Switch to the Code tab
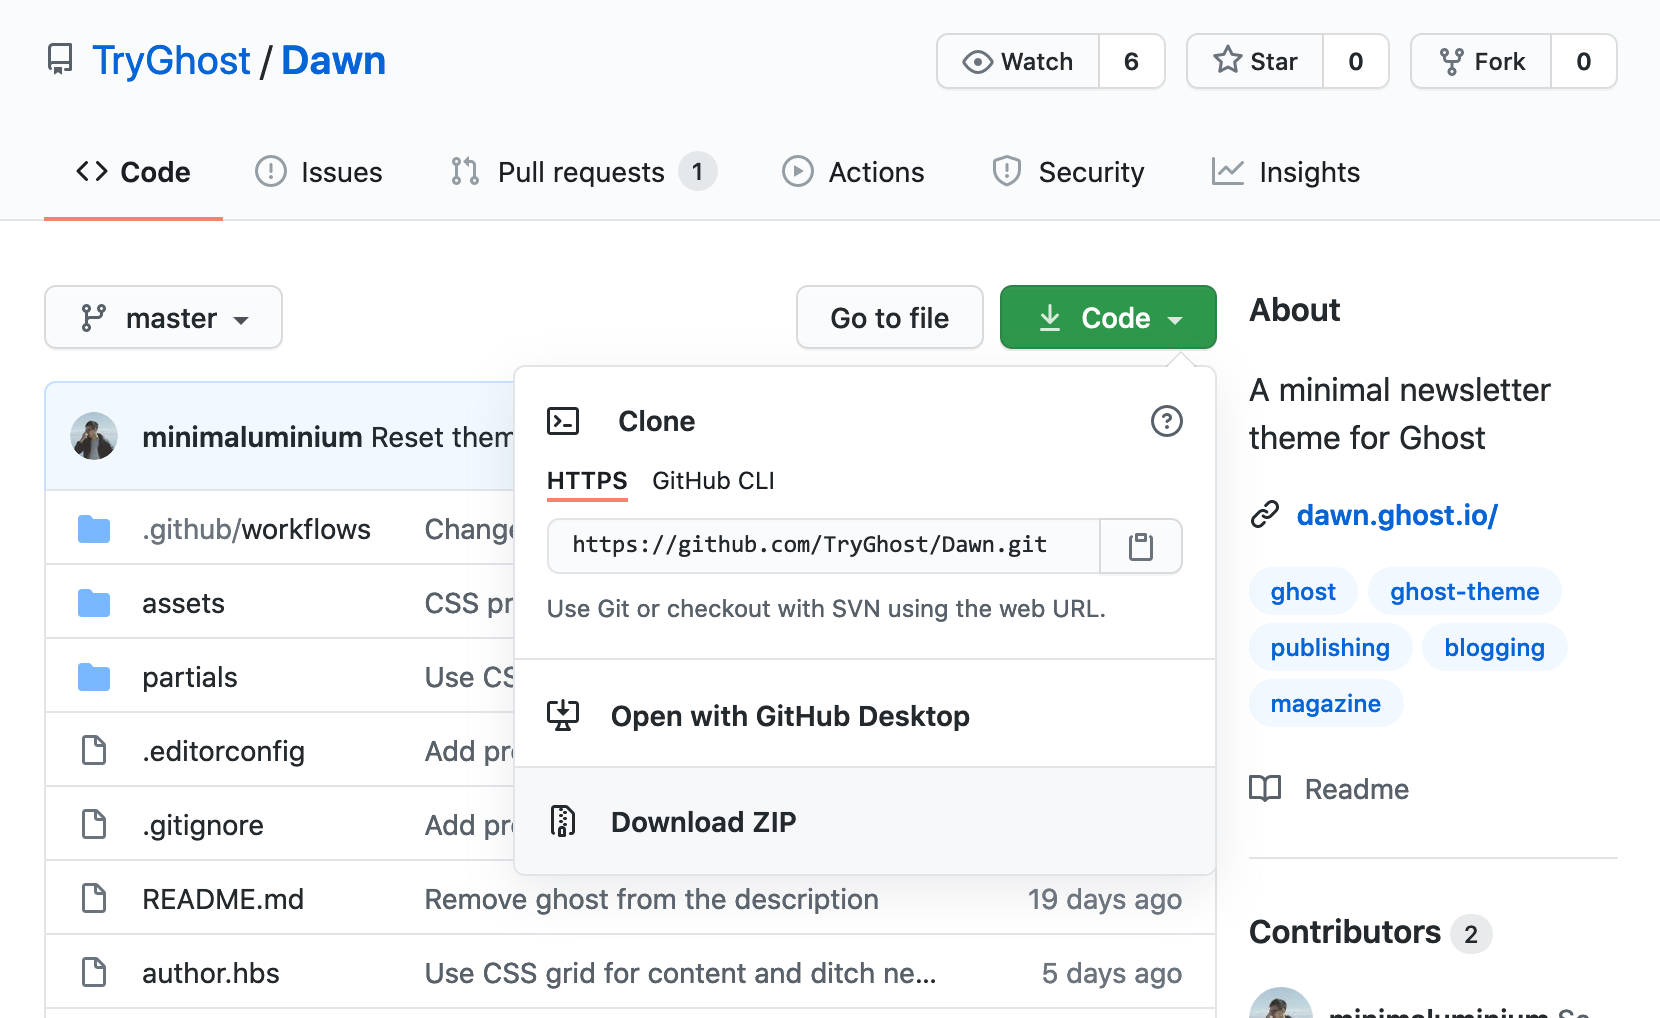The width and height of the screenshot is (1660, 1018). (x=133, y=172)
